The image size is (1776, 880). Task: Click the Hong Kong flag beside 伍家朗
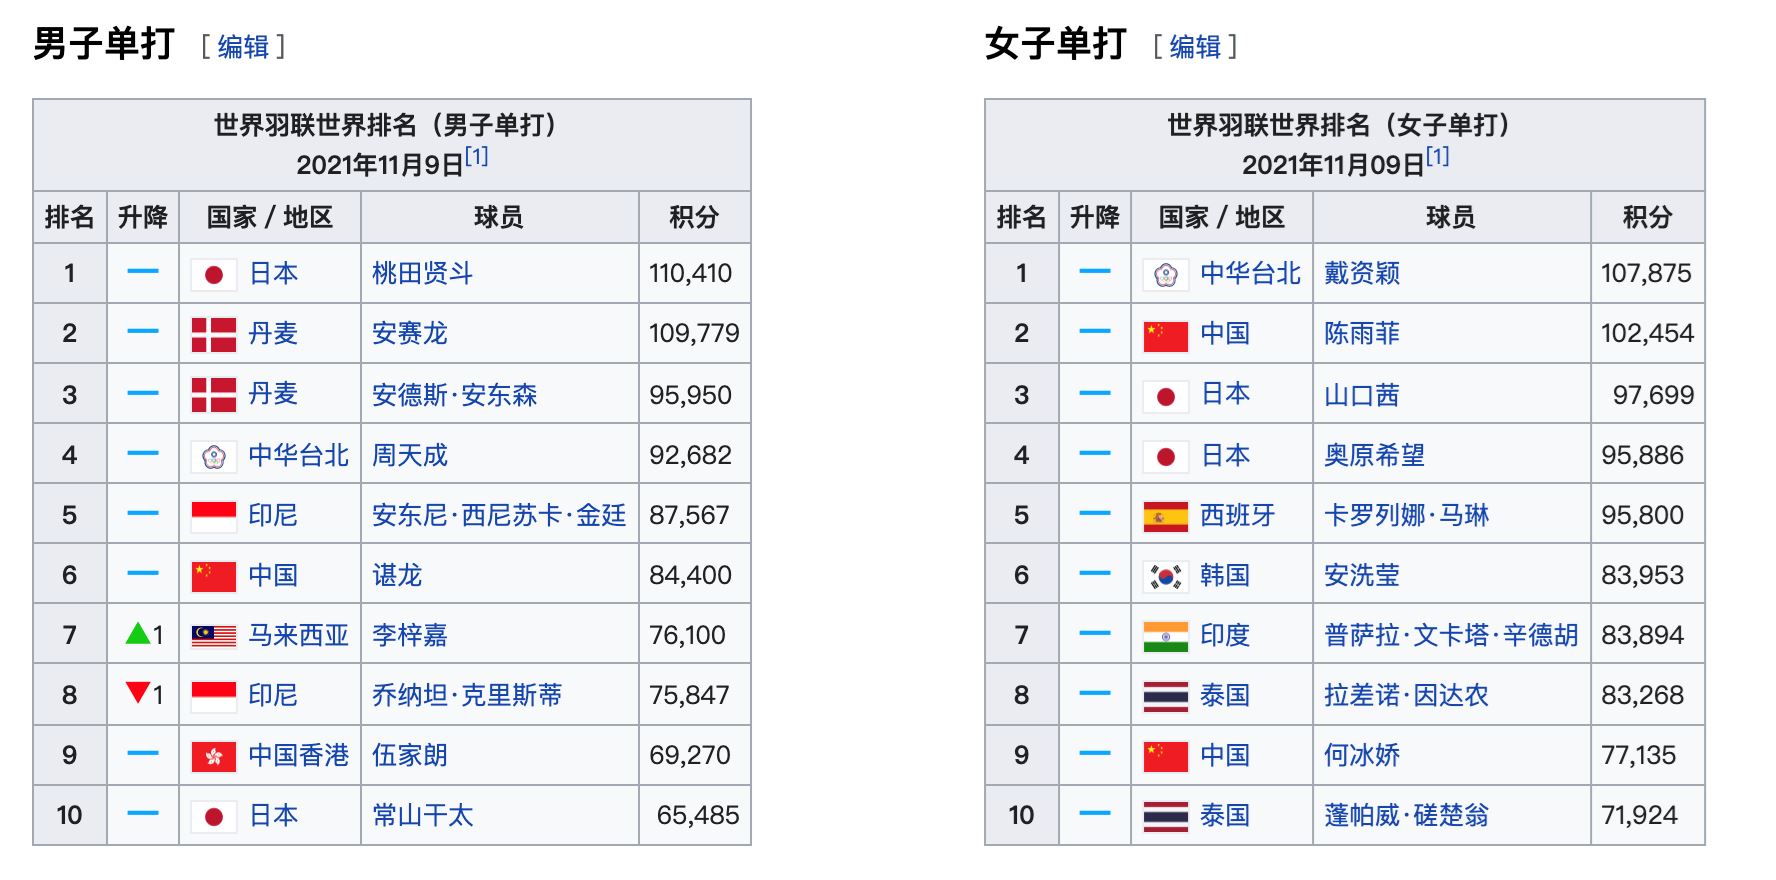[x=213, y=756]
